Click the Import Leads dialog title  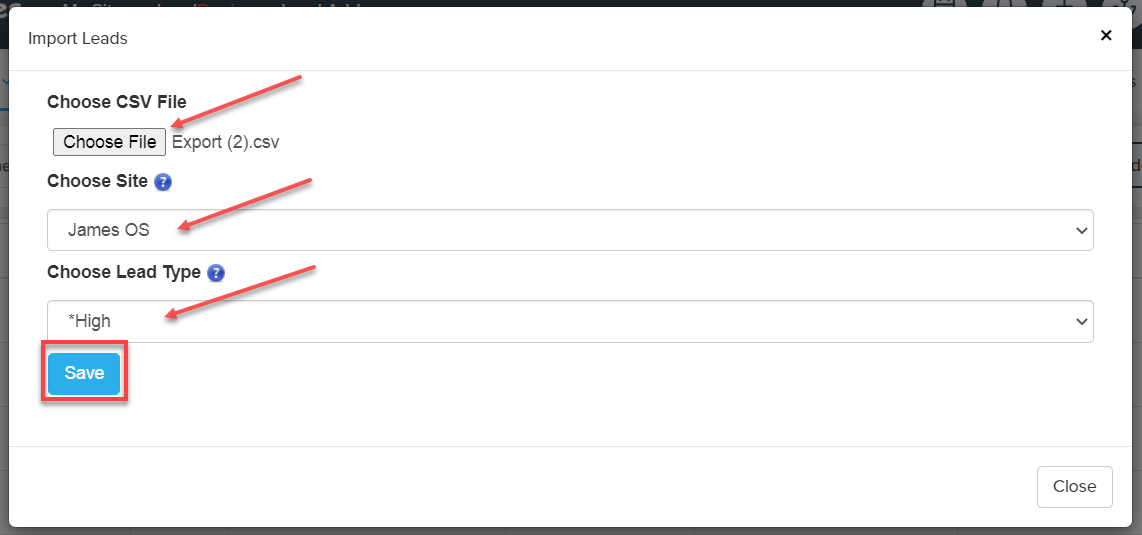(x=78, y=39)
